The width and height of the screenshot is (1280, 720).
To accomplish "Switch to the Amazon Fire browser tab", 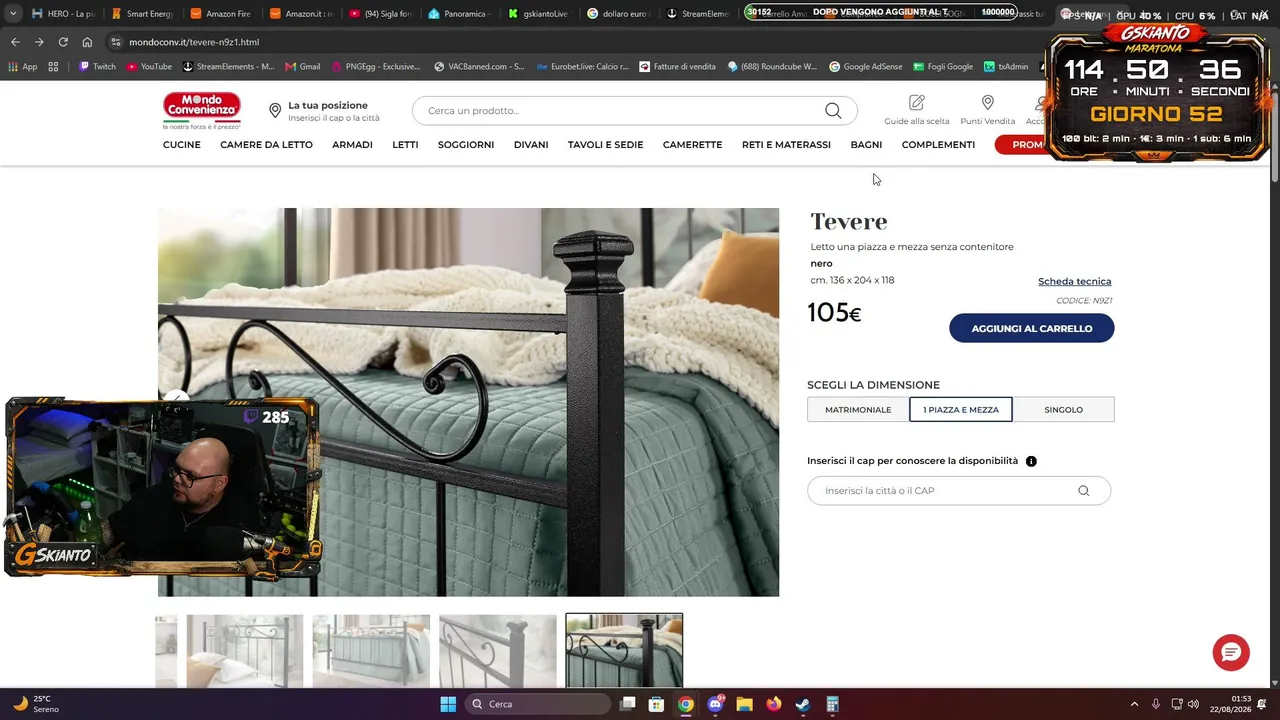I will 220,14.
